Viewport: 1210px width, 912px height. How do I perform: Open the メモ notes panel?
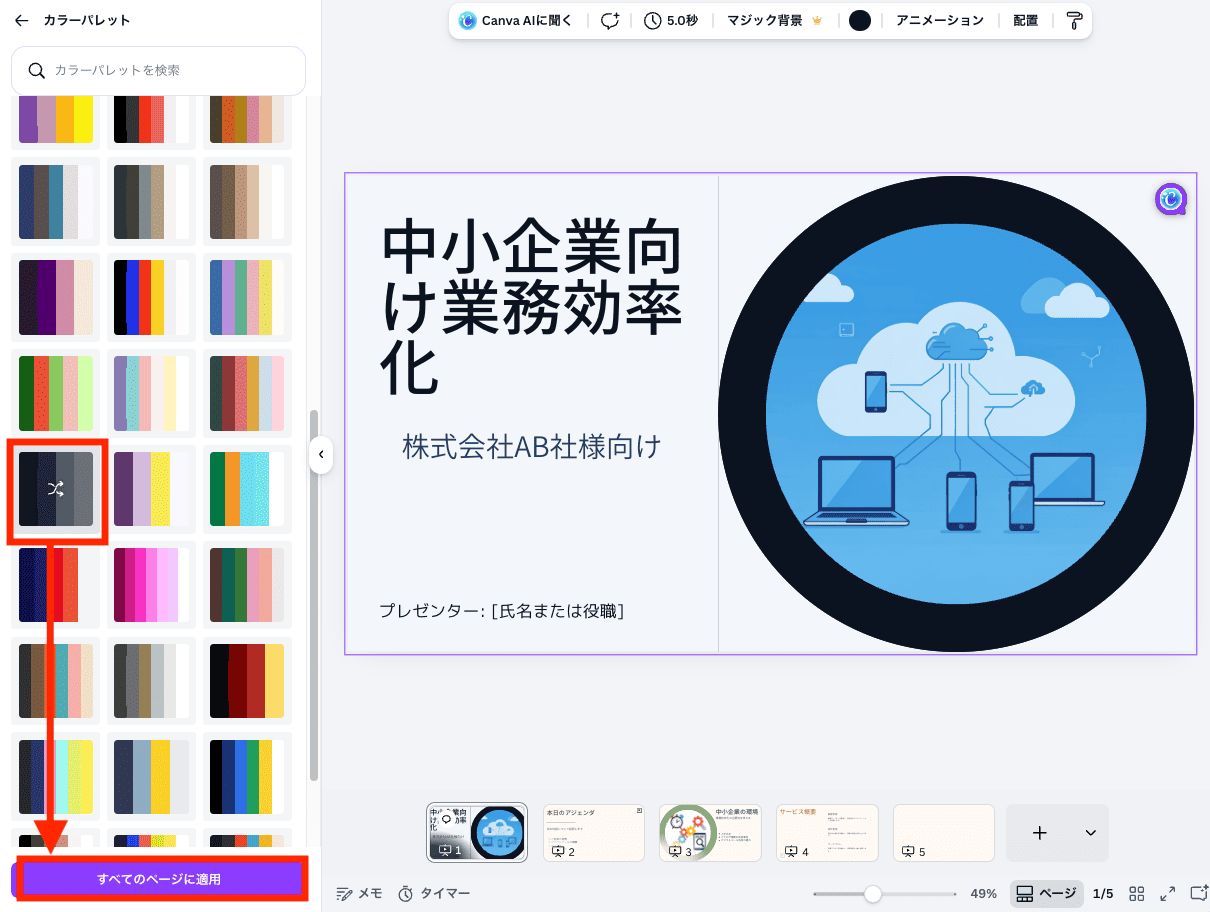[359, 893]
